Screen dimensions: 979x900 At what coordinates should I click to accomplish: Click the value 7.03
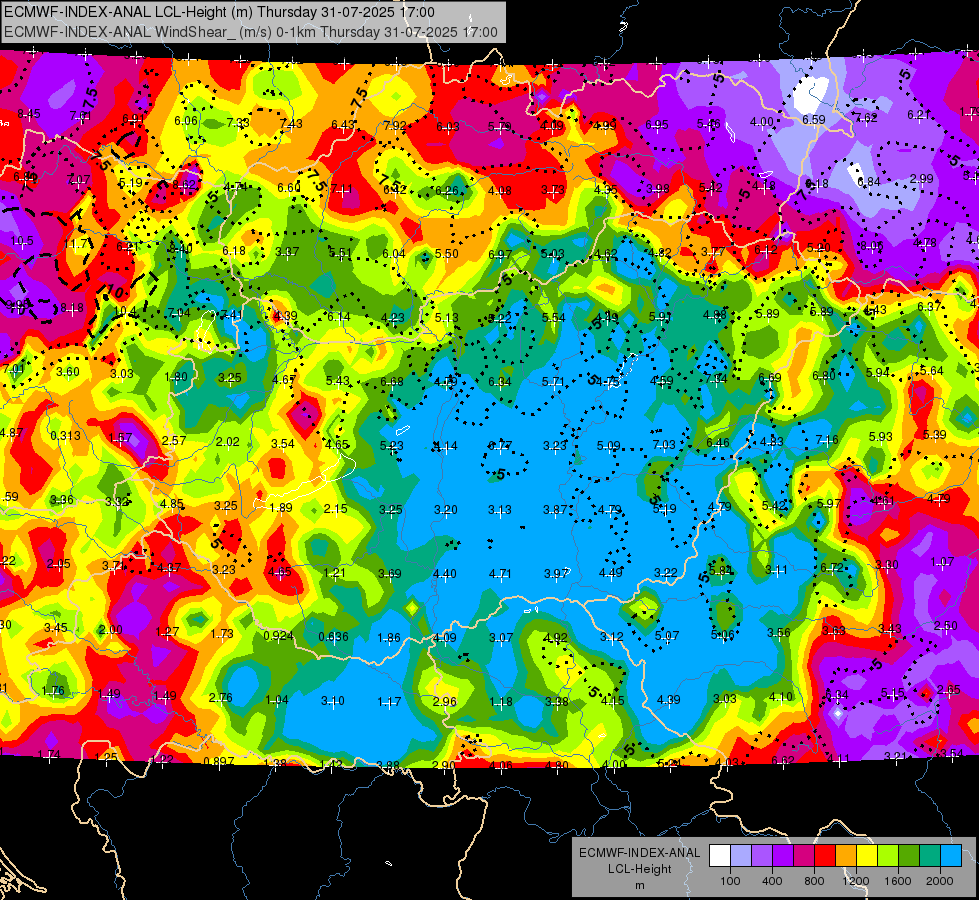664,444
